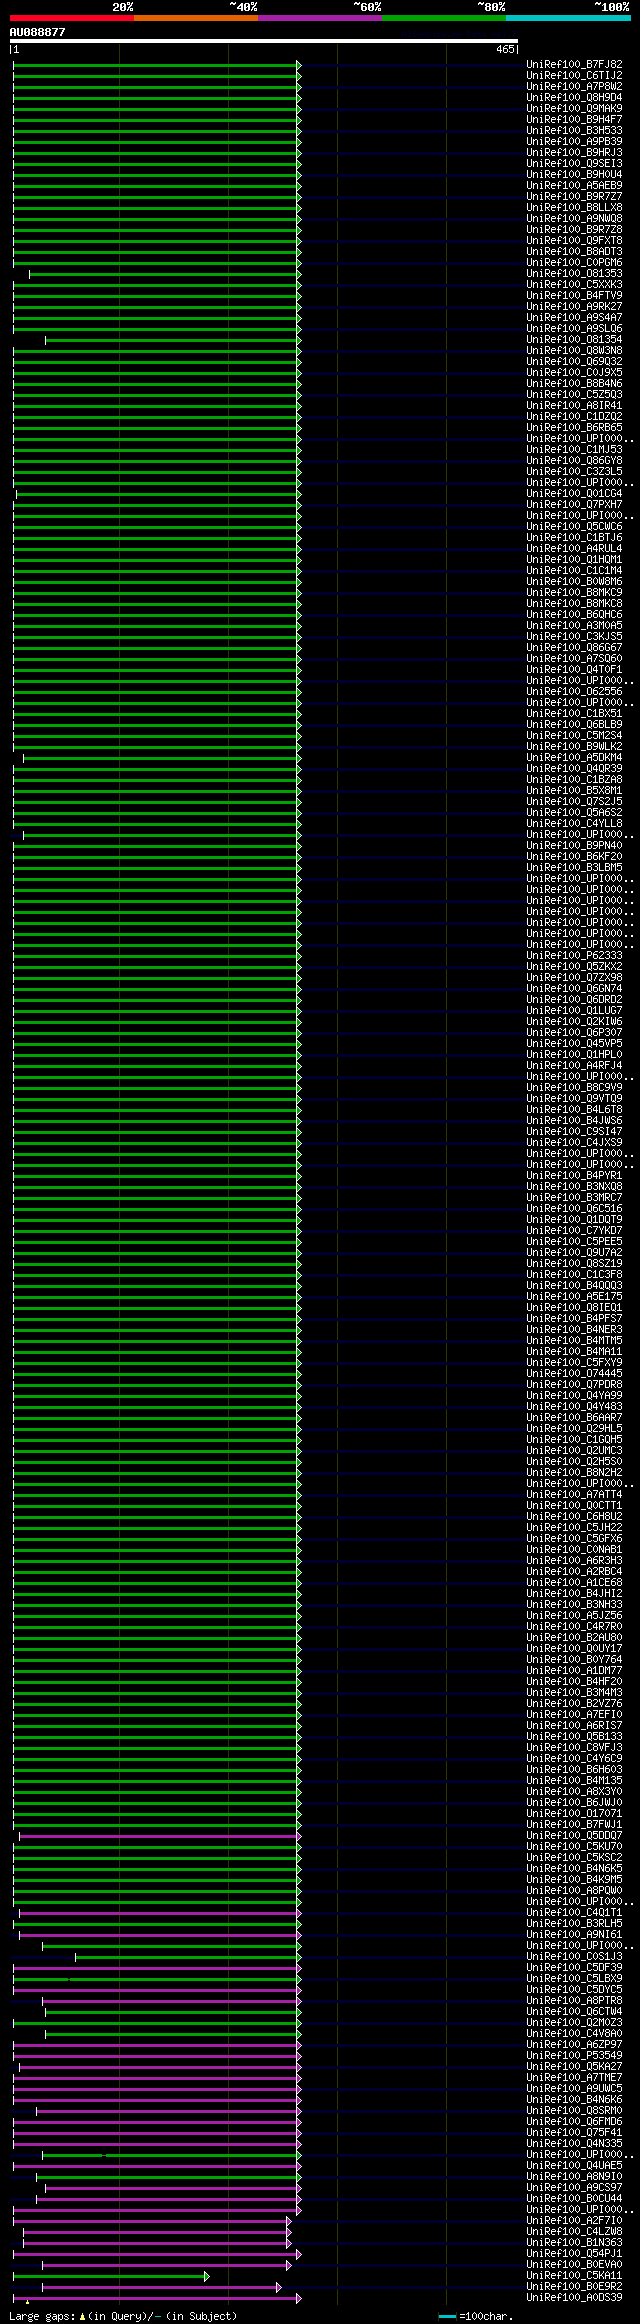
Task: Select label UniRef100_Q01CG4
Action: [574, 494]
